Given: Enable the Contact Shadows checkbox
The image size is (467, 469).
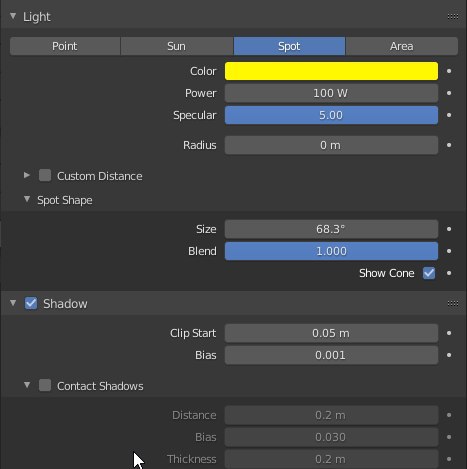Looking at the screenshot, I should (x=45, y=385).
